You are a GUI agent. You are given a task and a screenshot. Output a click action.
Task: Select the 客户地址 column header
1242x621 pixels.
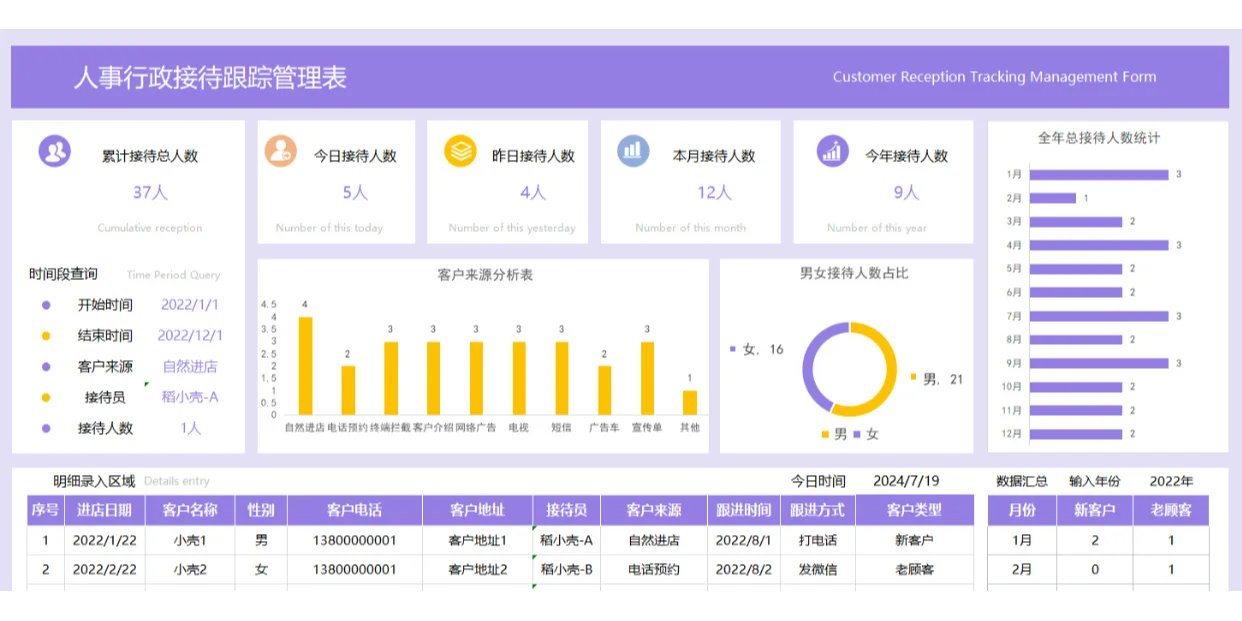477,510
